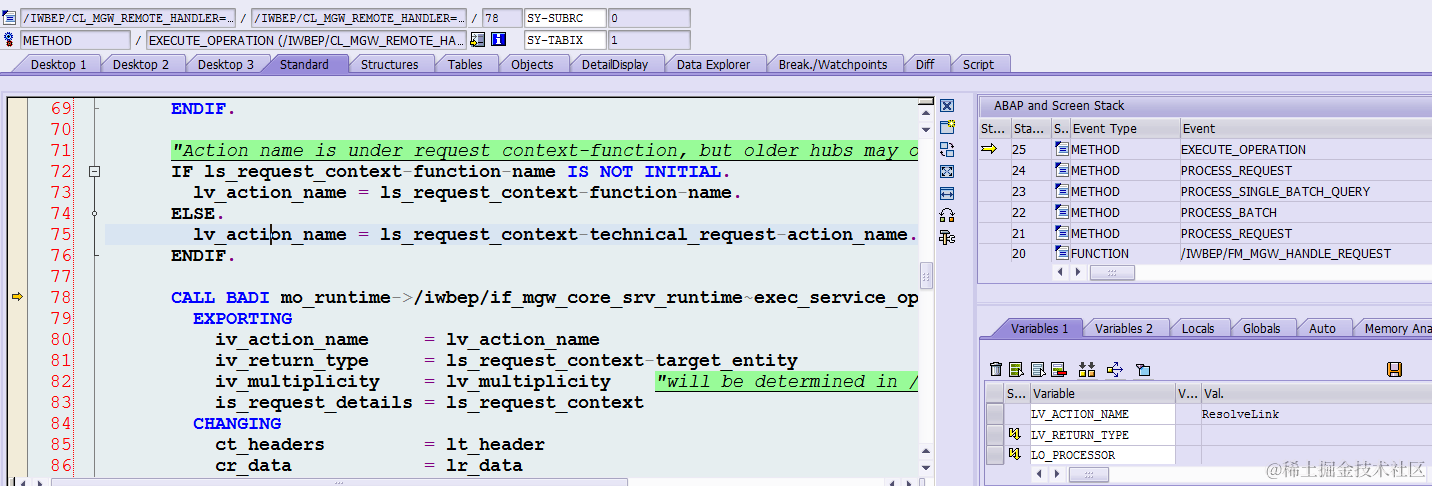Click the first green list icon in the Variables toolbar
Viewport: 1432px width, 486px height.
[1016, 370]
